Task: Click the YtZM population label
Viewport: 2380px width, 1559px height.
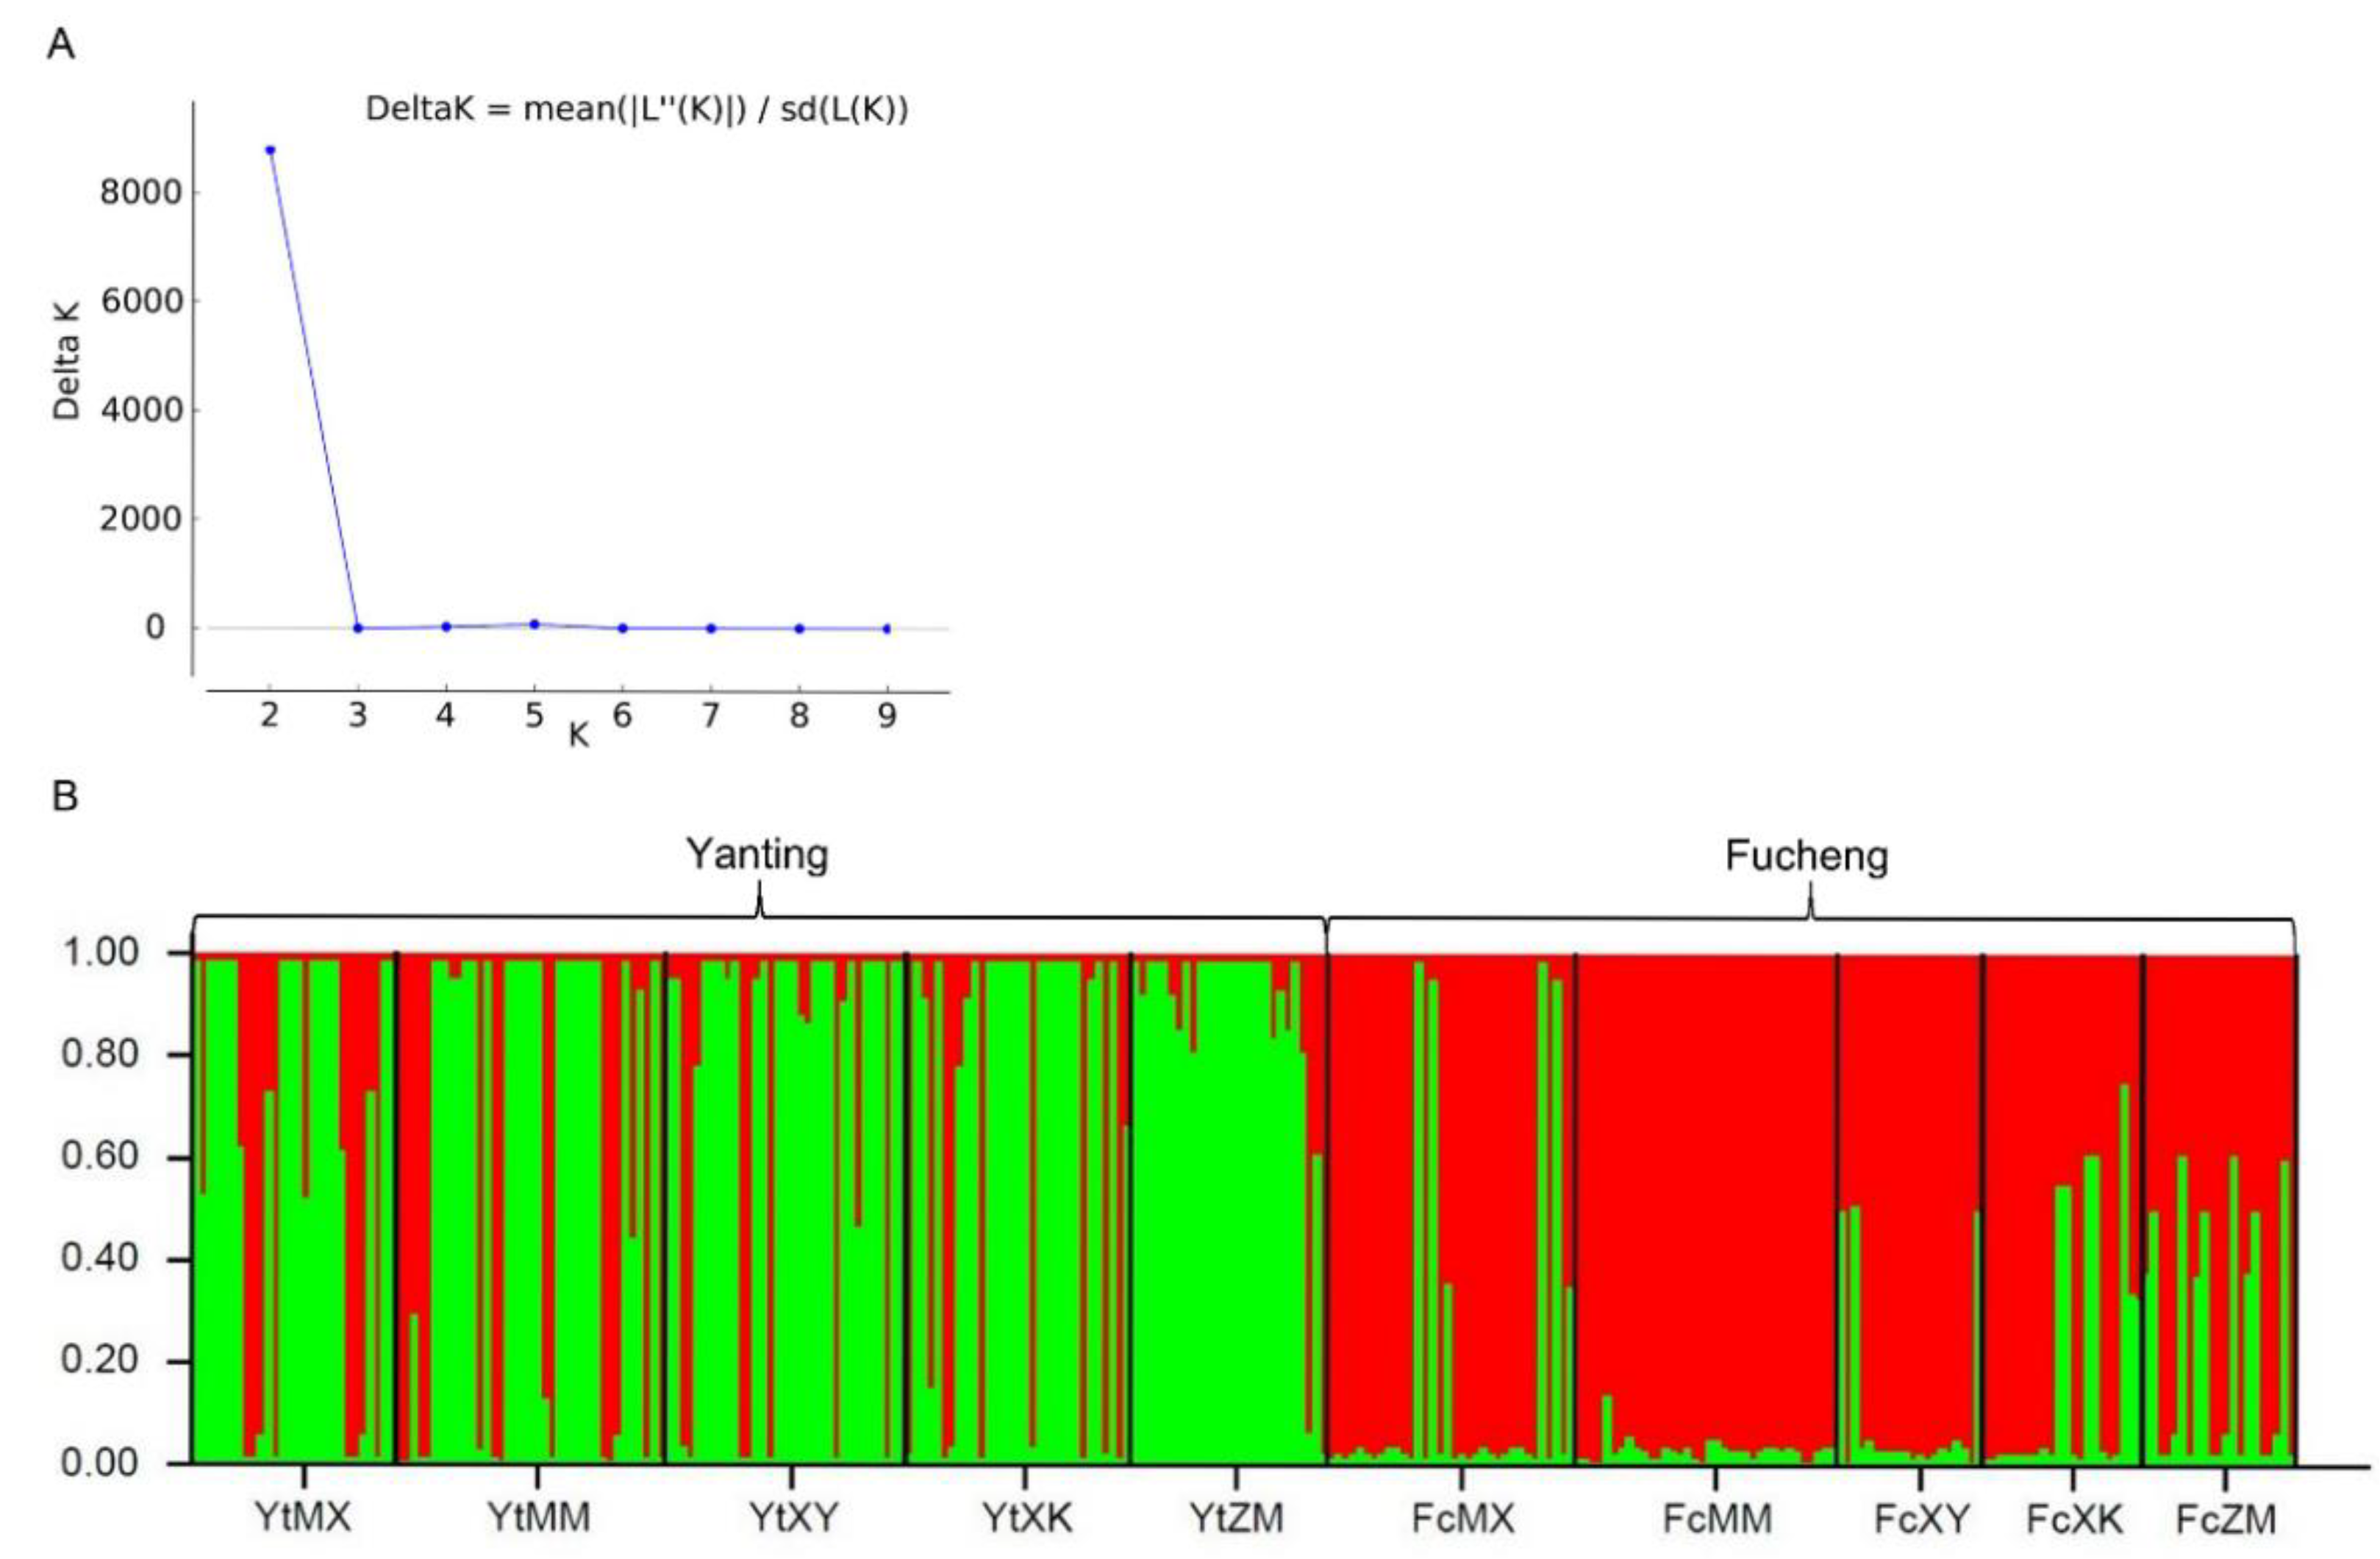Action: point(1237,1518)
